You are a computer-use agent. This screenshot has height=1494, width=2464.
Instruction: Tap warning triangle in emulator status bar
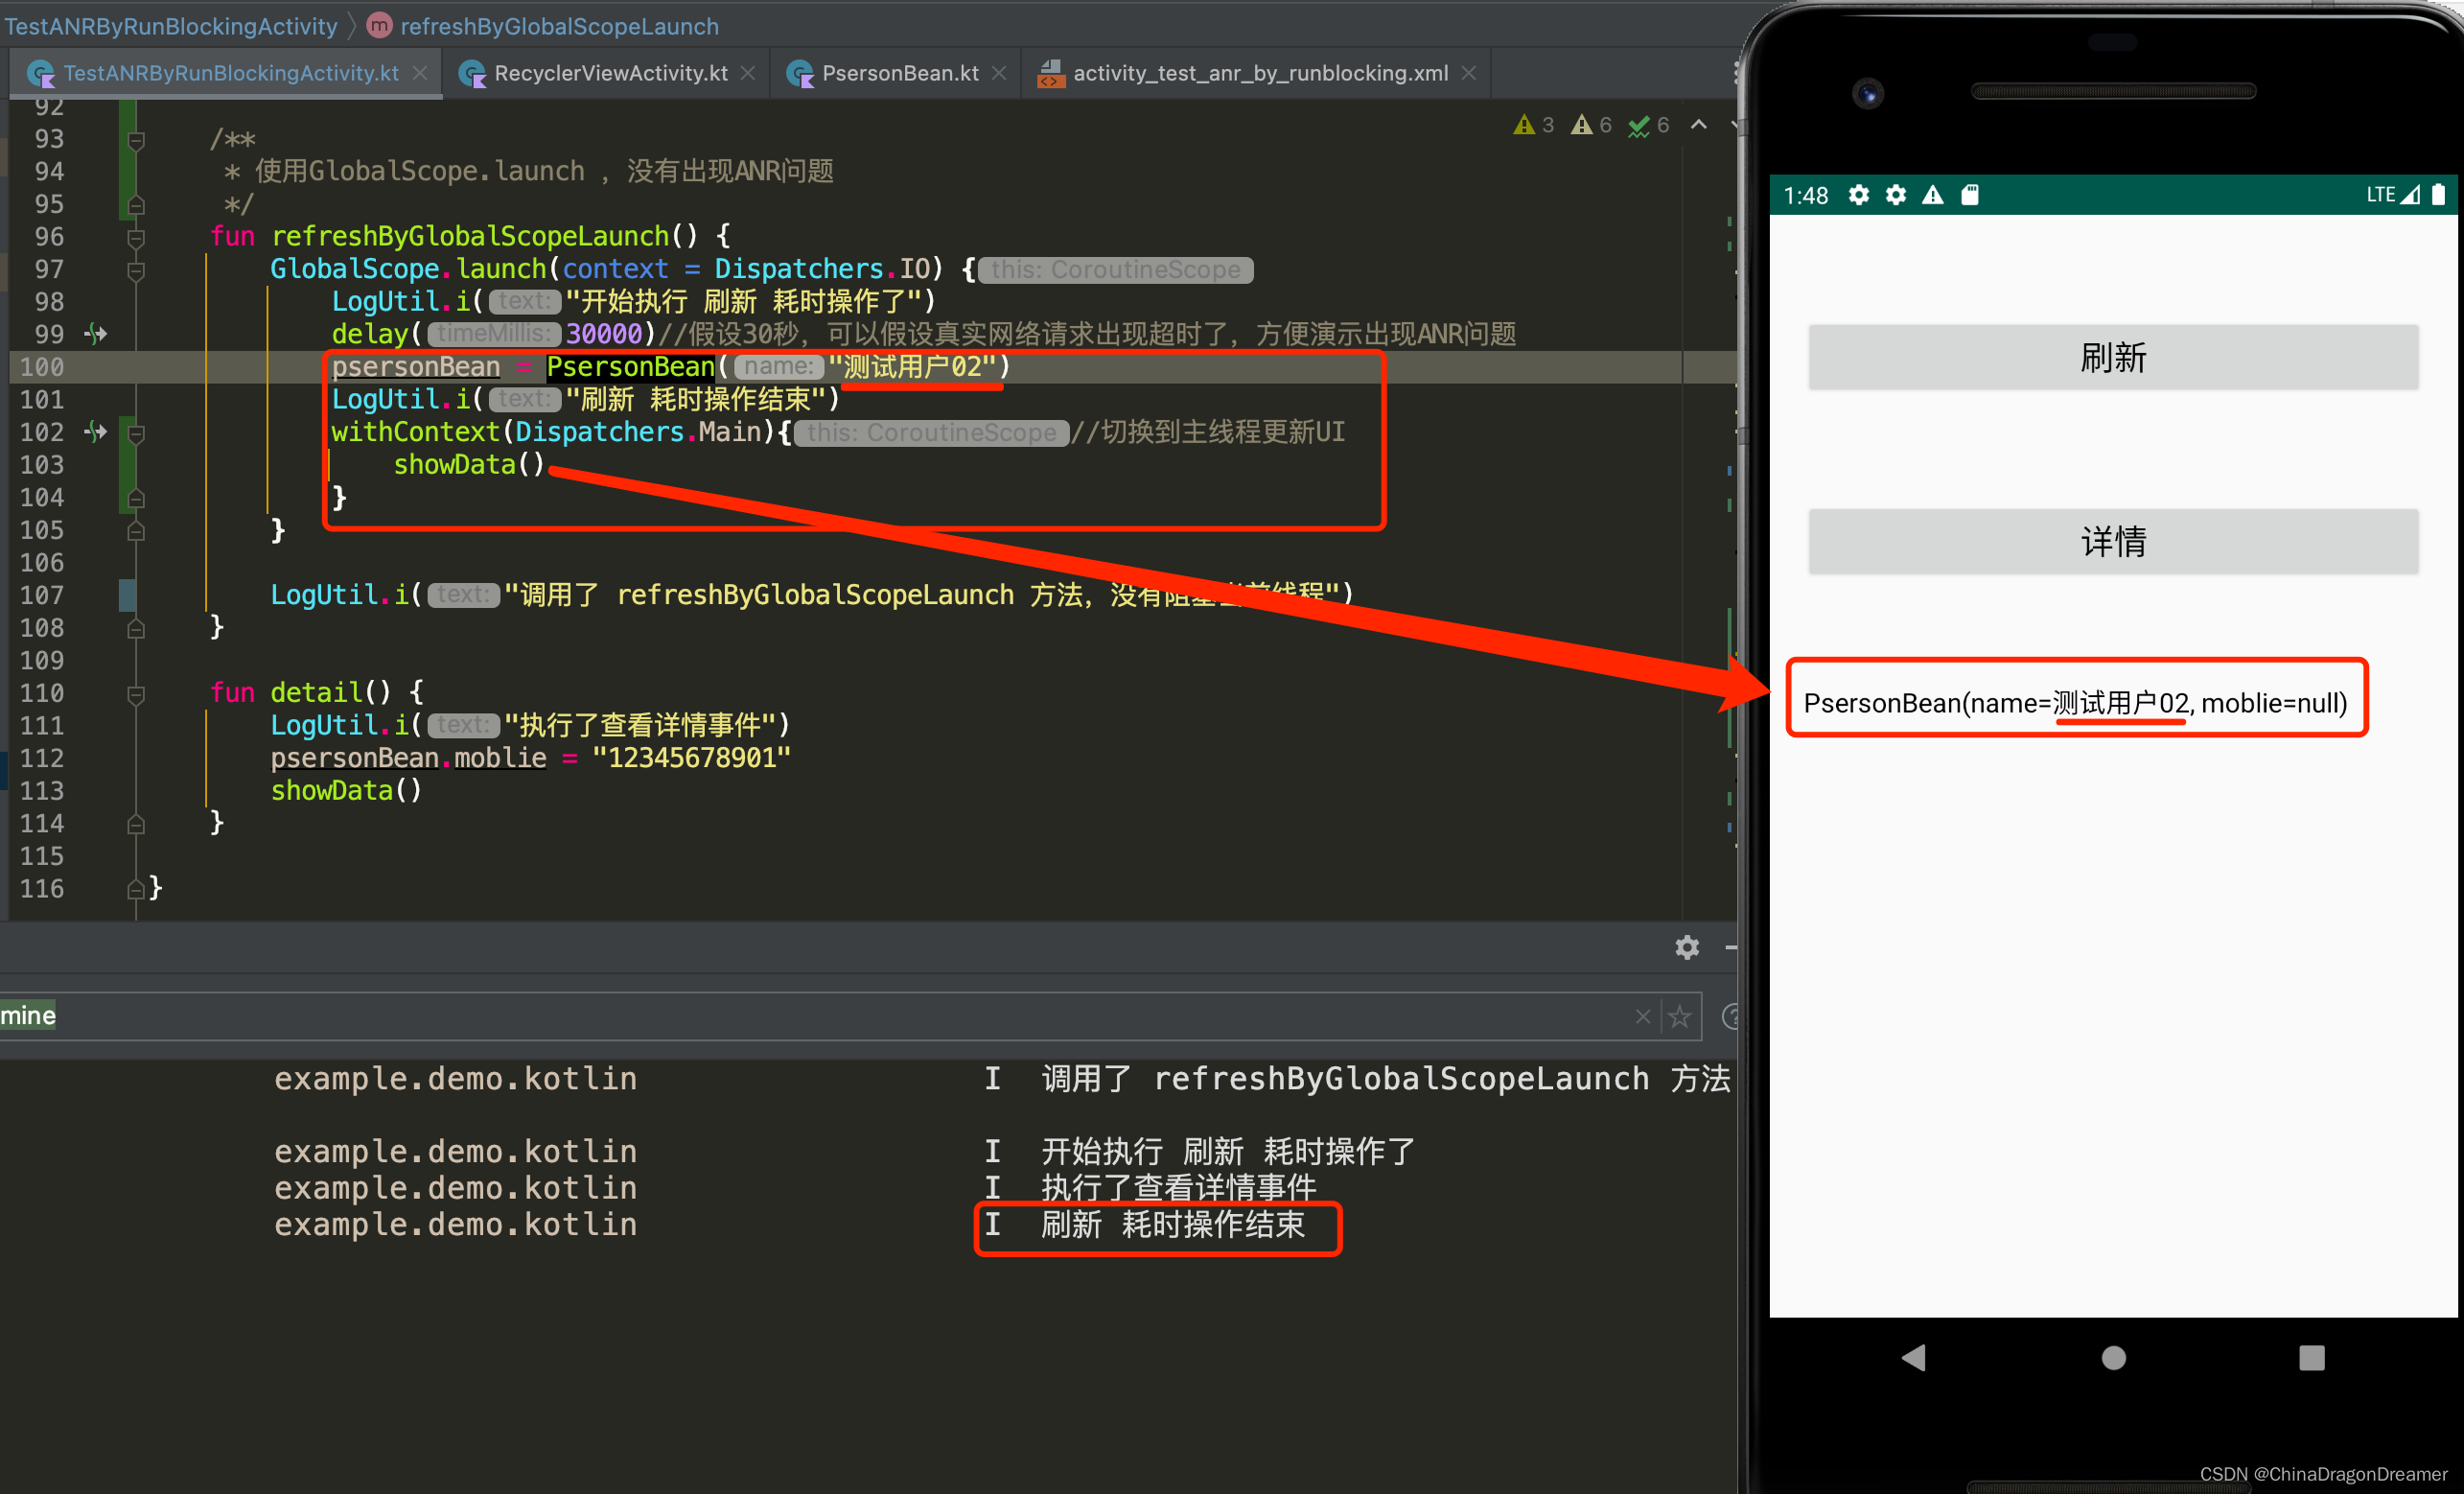point(1932,195)
